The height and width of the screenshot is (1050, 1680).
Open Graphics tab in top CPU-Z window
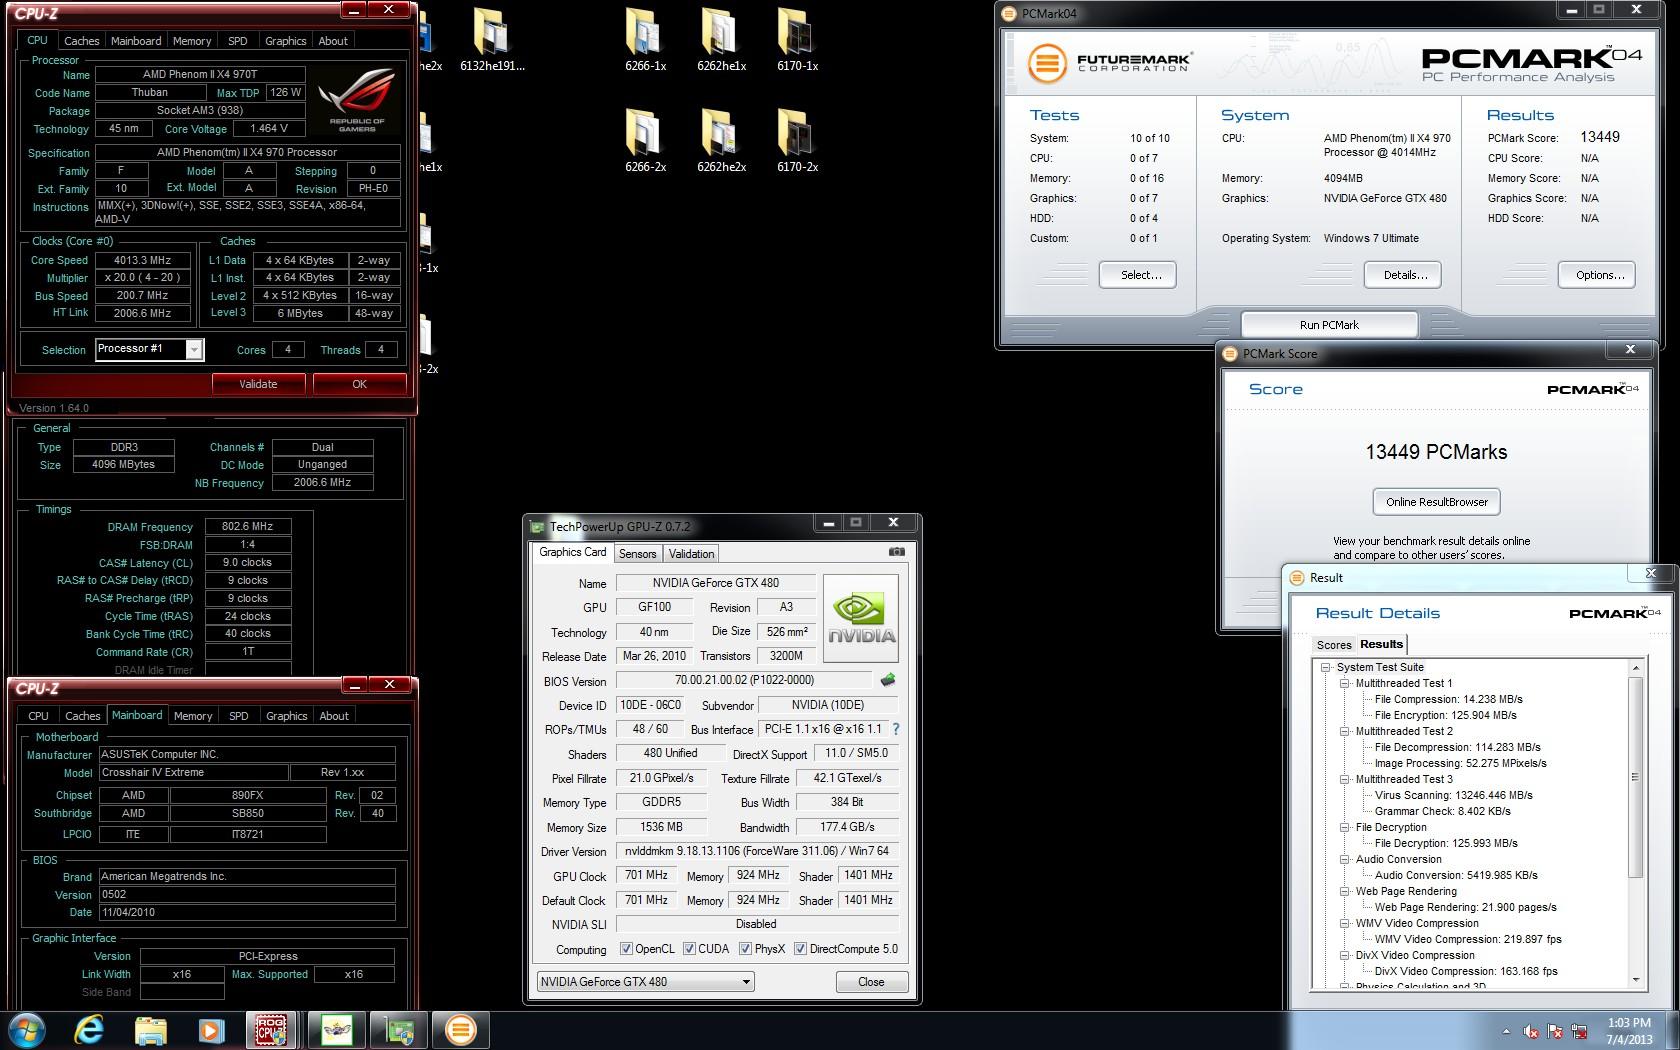coord(285,41)
